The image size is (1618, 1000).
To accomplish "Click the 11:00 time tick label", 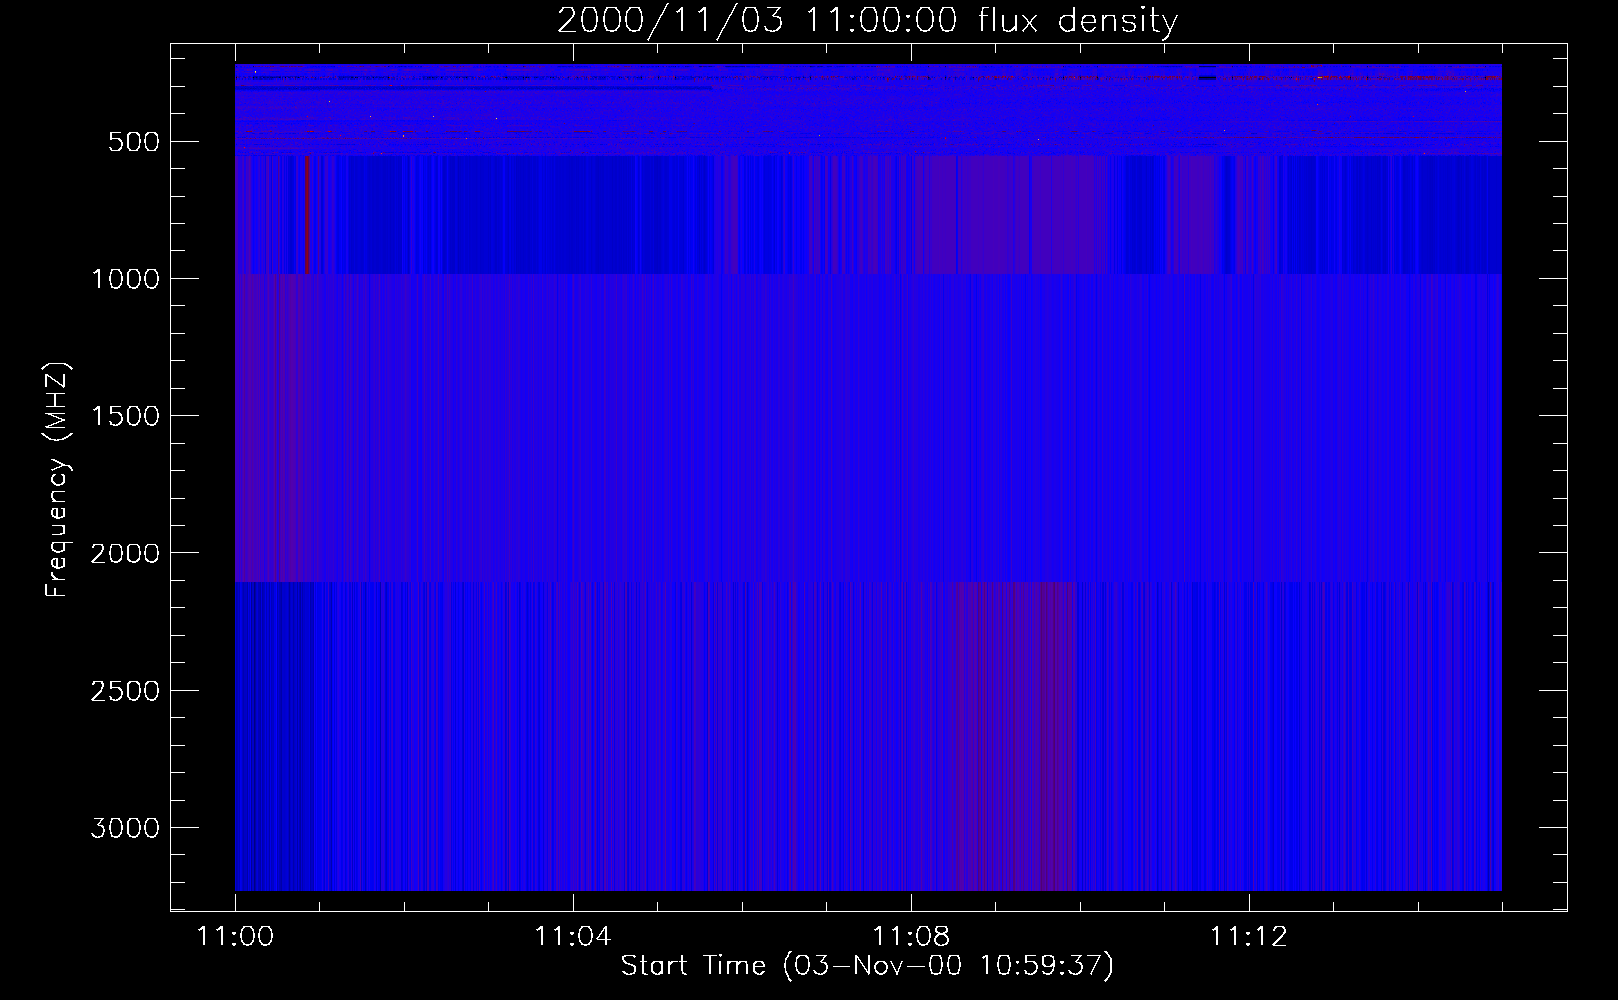I will point(235,937).
